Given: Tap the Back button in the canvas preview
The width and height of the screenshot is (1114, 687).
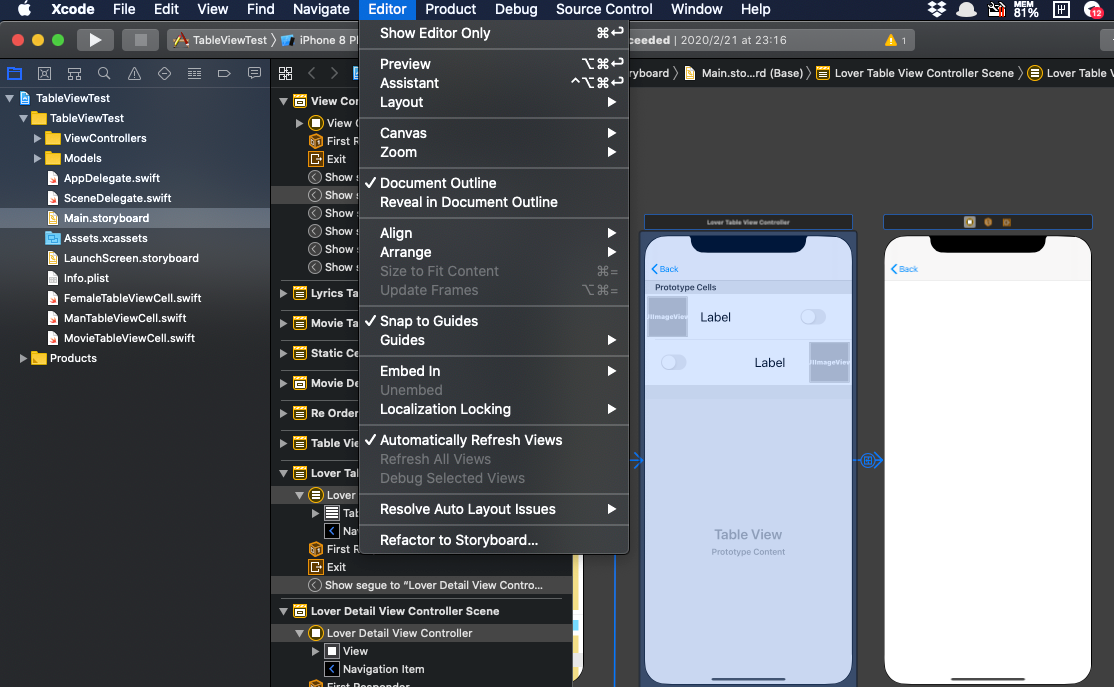Looking at the screenshot, I should point(663,268).
